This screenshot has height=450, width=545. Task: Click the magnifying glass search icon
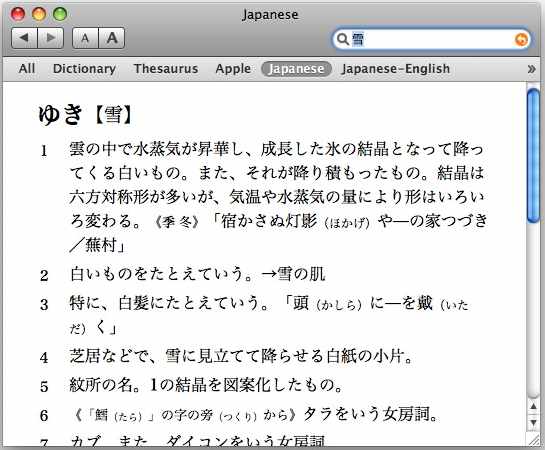pos(343,39)
